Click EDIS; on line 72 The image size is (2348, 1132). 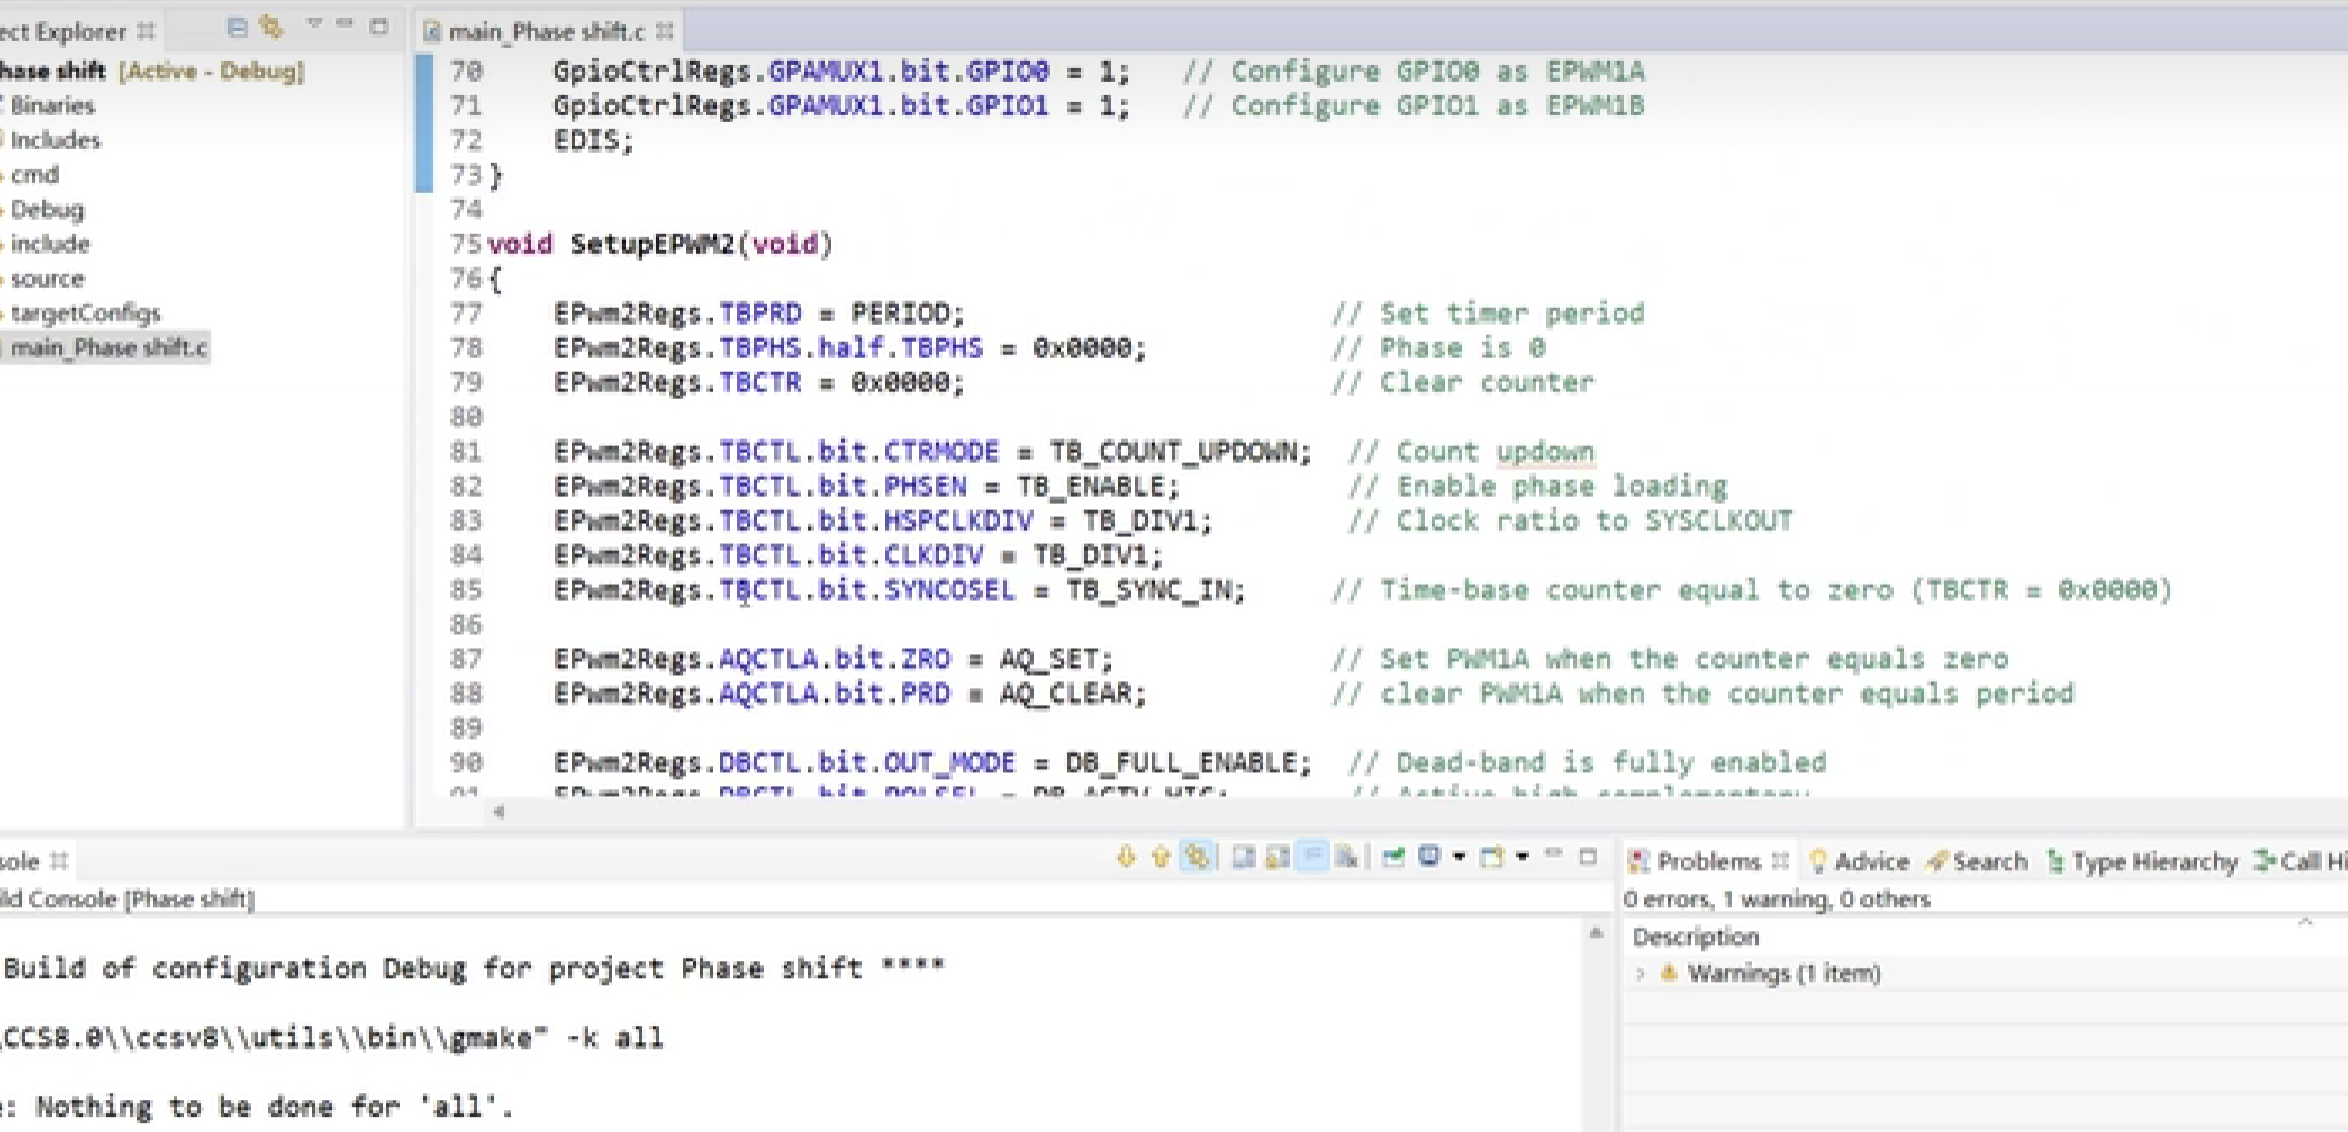tap(594, 141)
